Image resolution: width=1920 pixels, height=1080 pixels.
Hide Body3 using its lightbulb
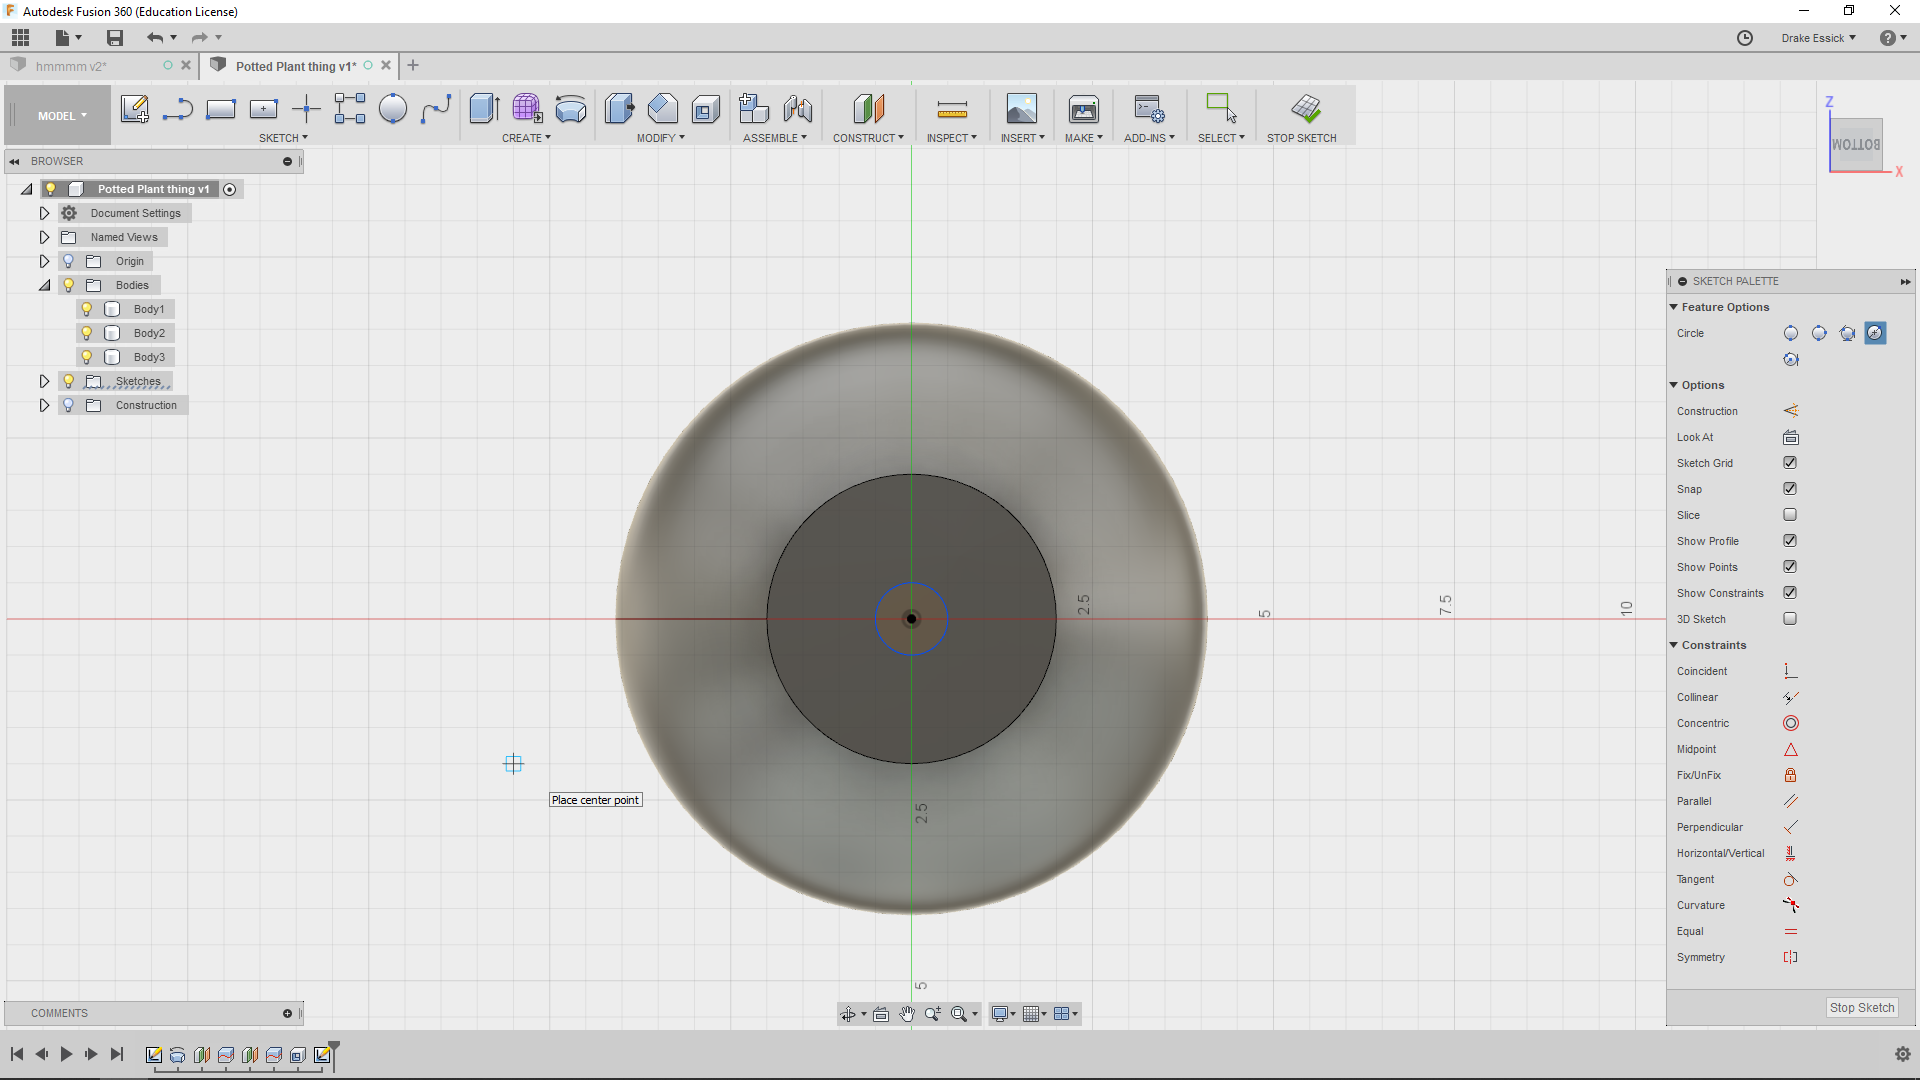[x=87, y=357]
